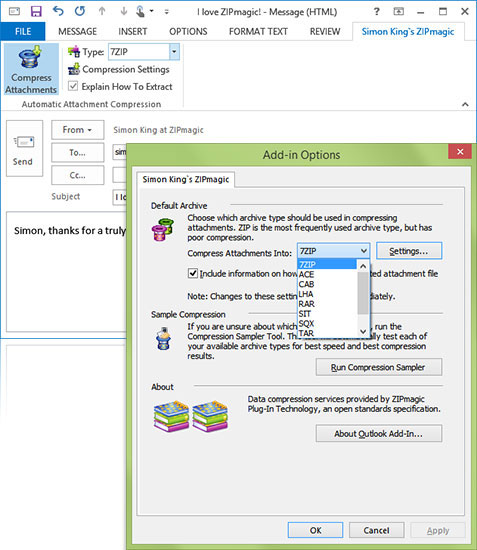This screenshot has width=477, height=550.
Task: Click Compression Settings label in ribbon
Action: tap(126, 69)
